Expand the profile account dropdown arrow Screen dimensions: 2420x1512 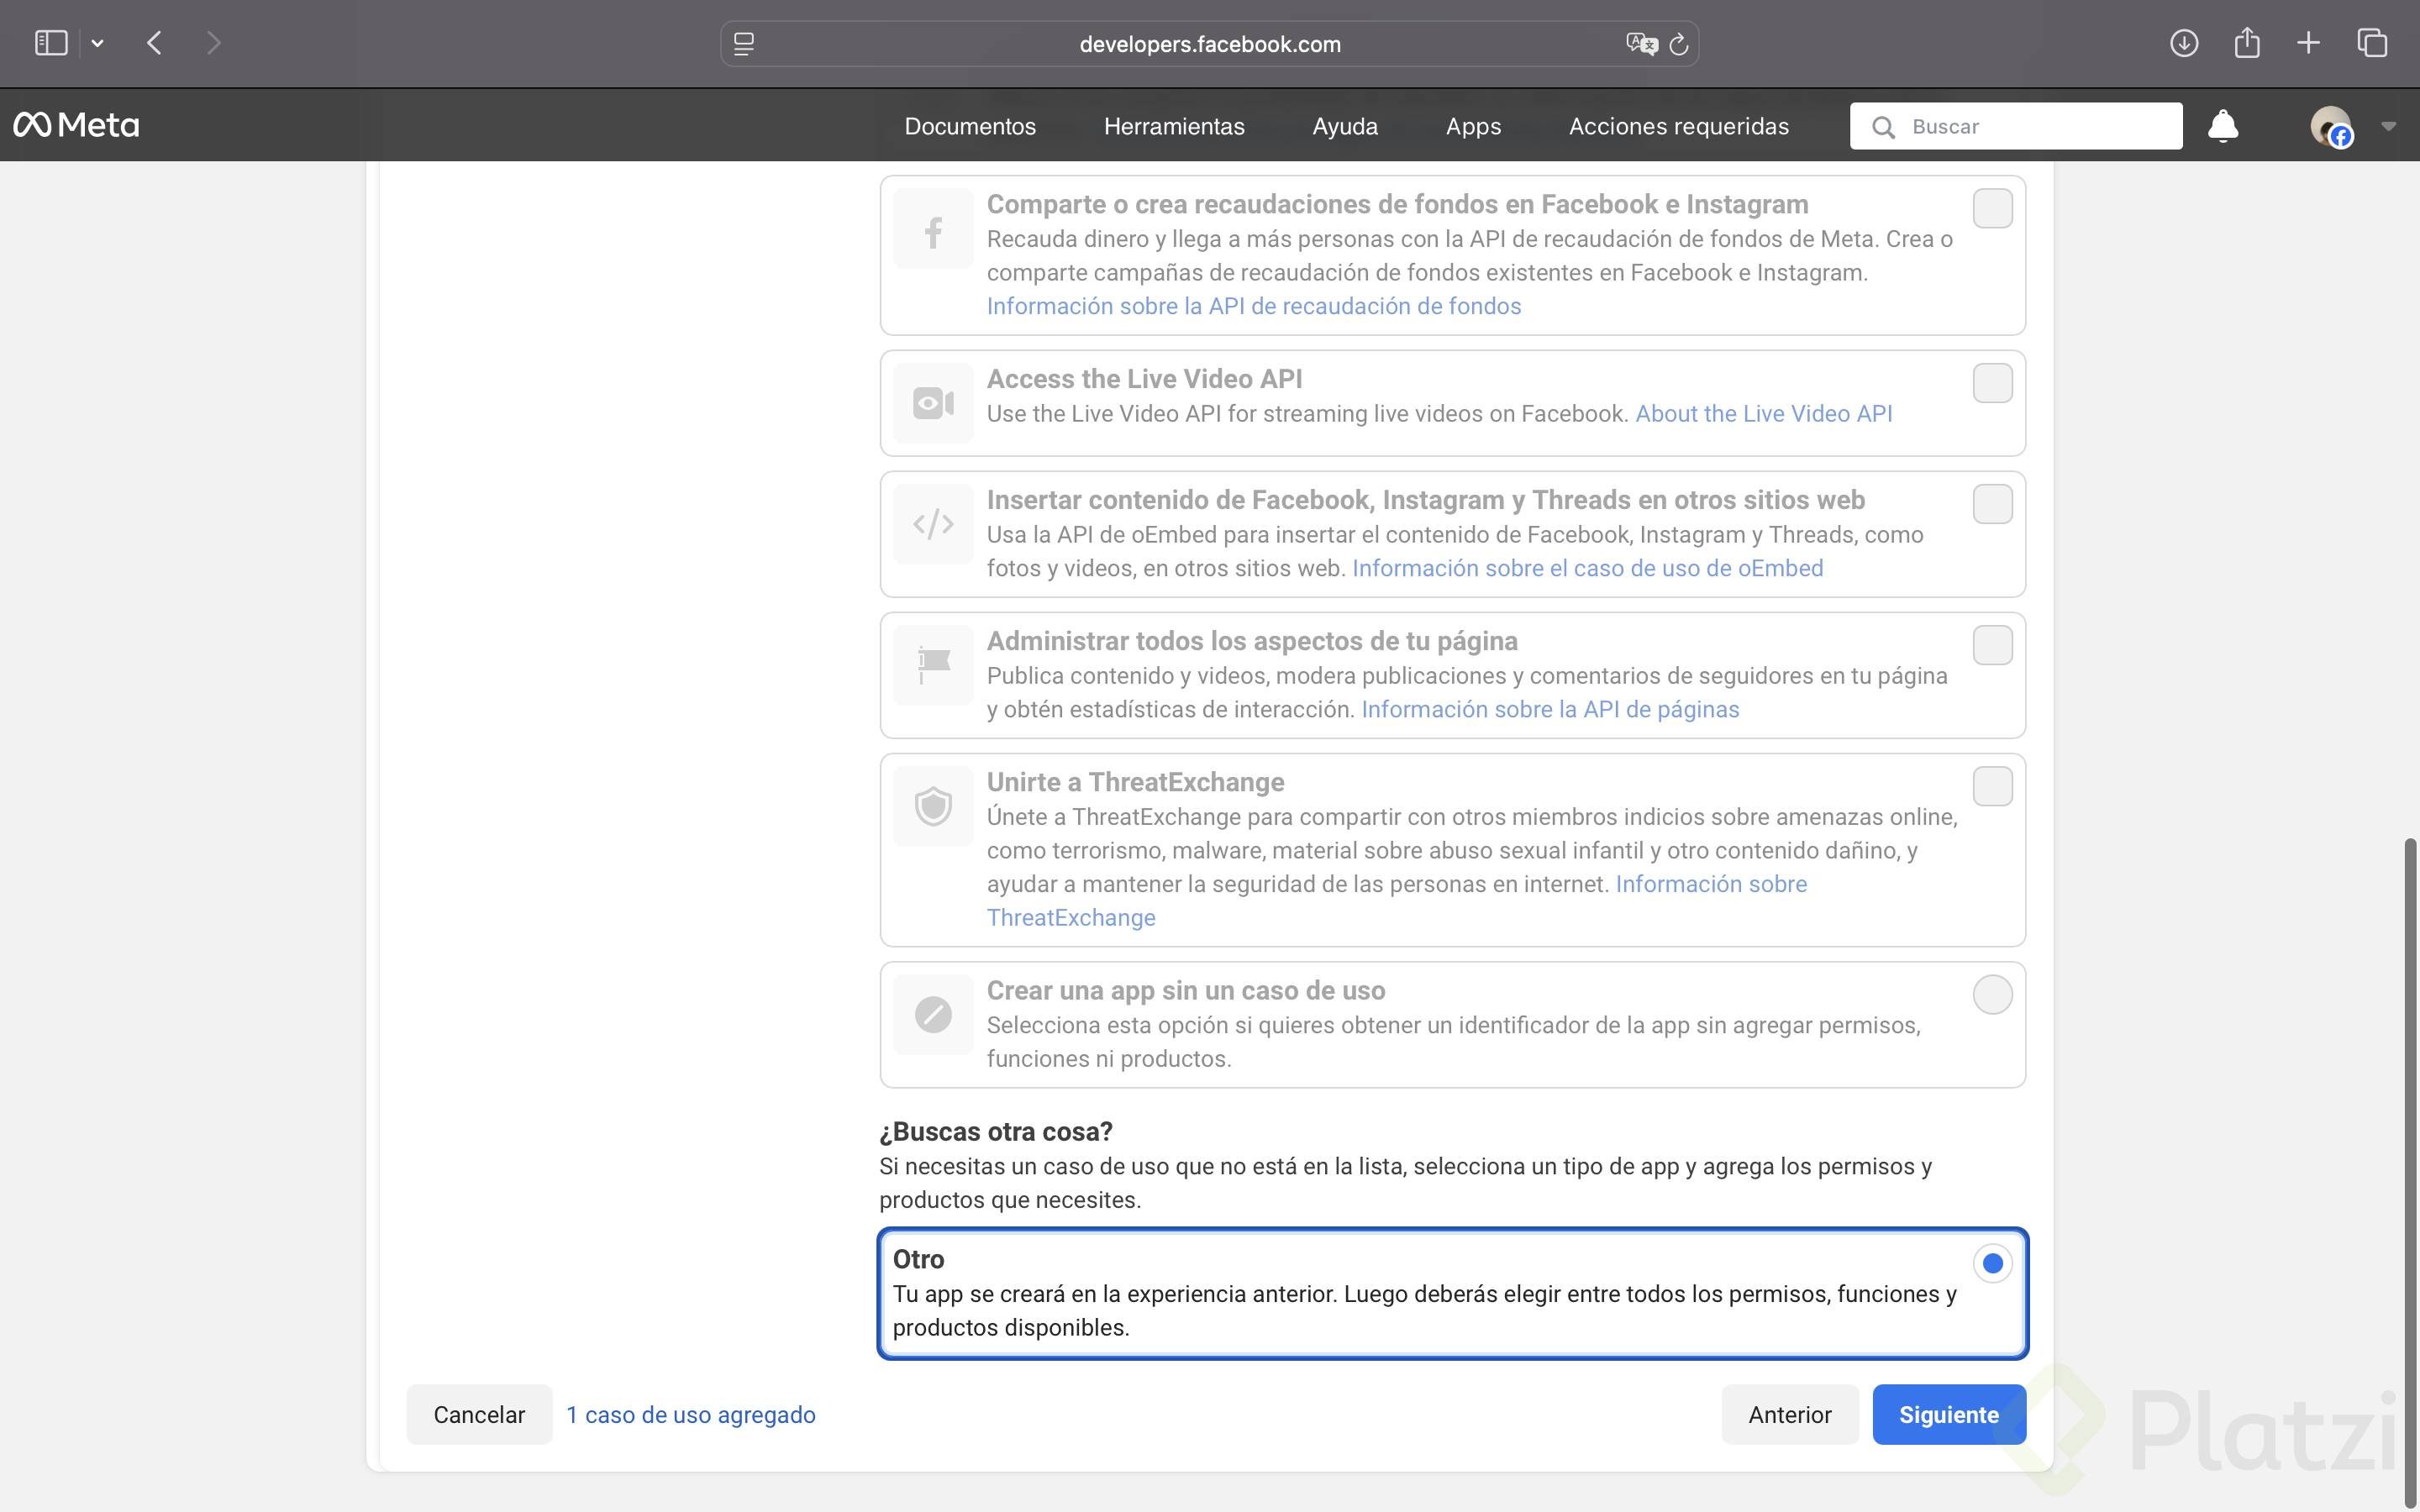[x=2388, y=126]
